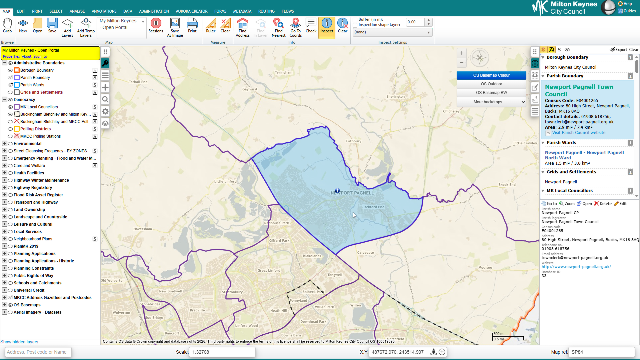Click the Save As Image picture icon
This screenshot has width=640, height=360.
[175, 27]
